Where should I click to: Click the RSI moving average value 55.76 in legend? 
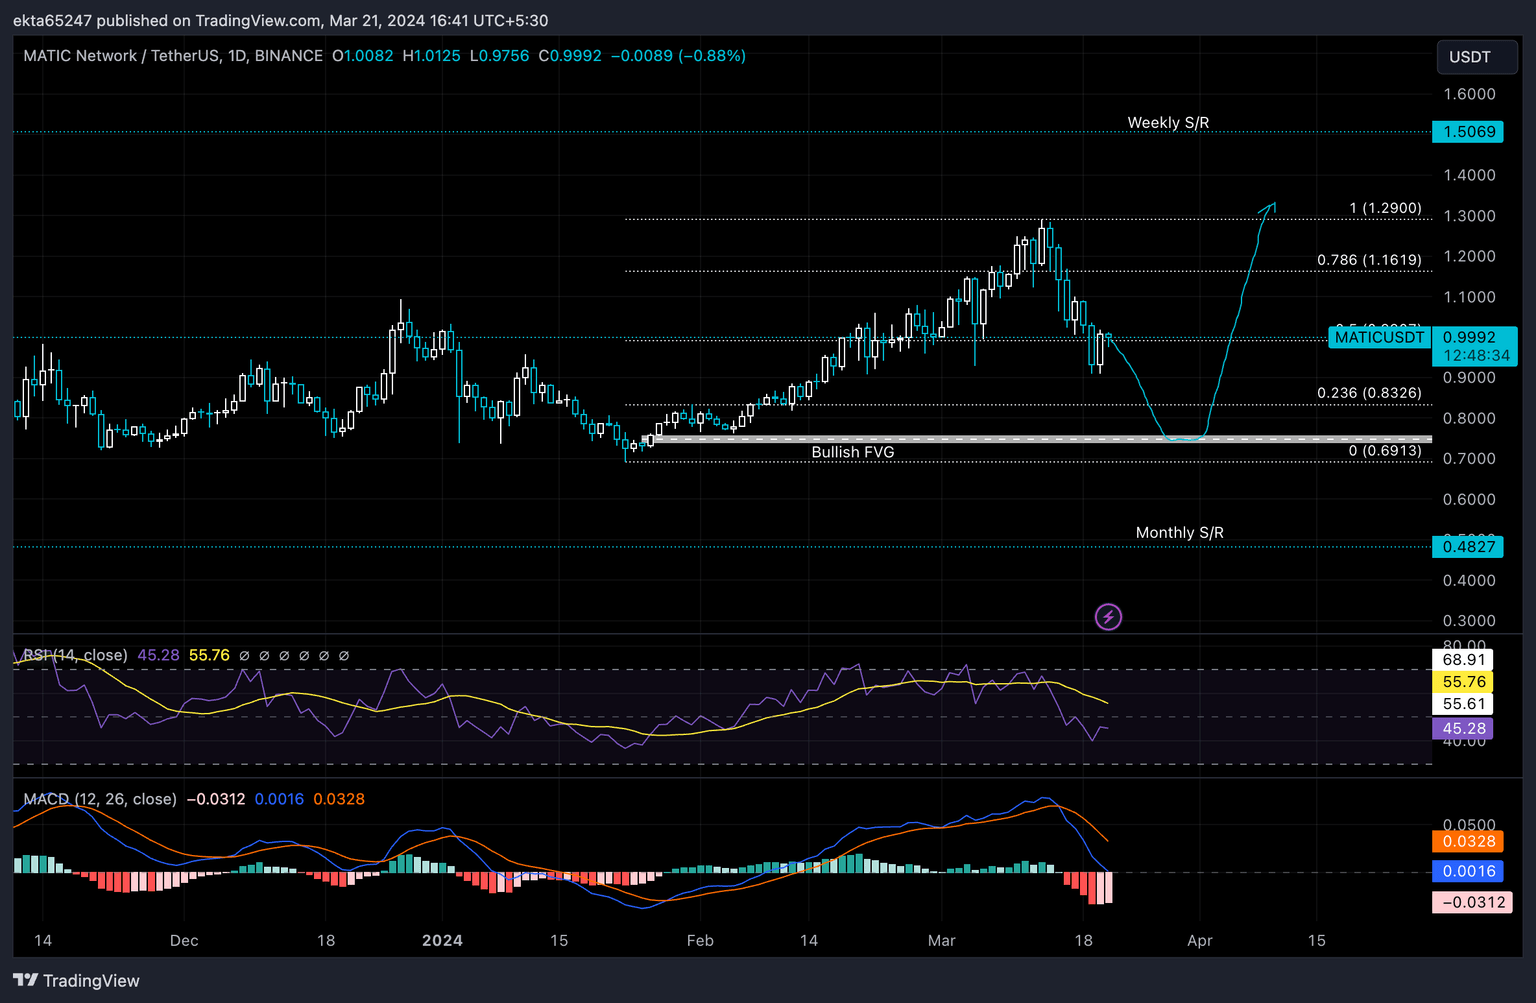pos(209,655)
